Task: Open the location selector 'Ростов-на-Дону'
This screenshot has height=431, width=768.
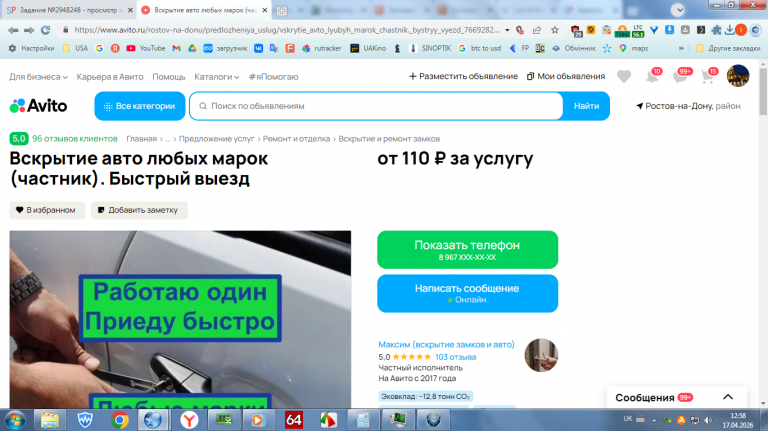Action: (688, 106)
